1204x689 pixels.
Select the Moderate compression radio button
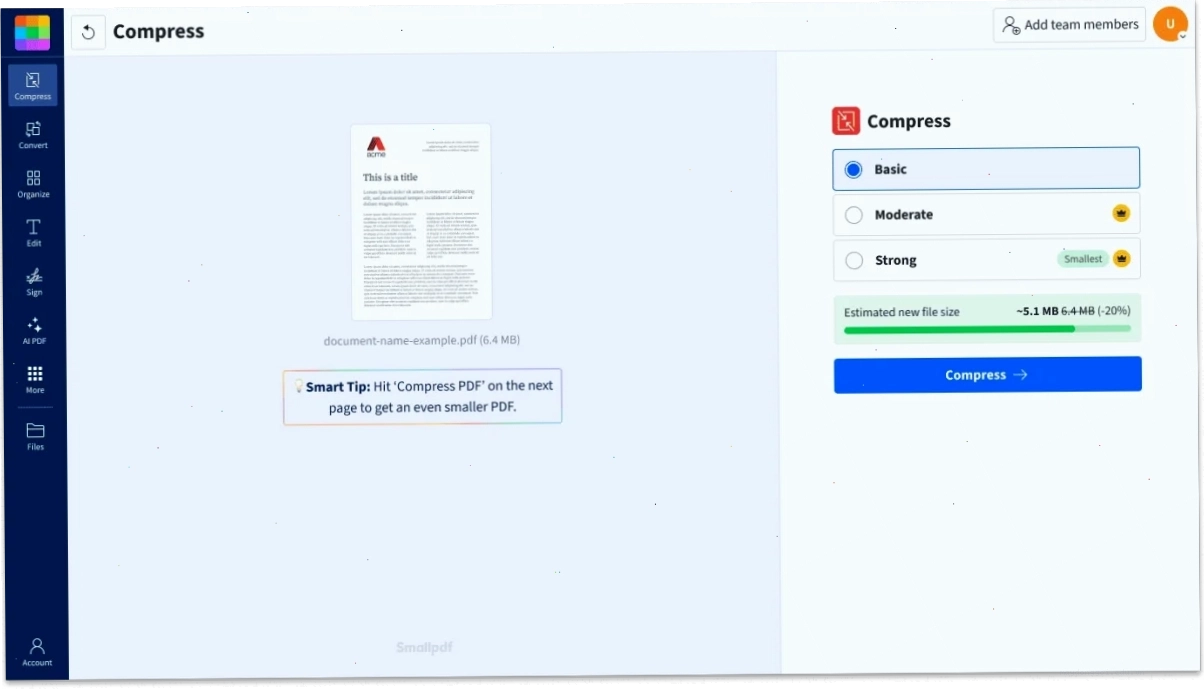(854, 215)
